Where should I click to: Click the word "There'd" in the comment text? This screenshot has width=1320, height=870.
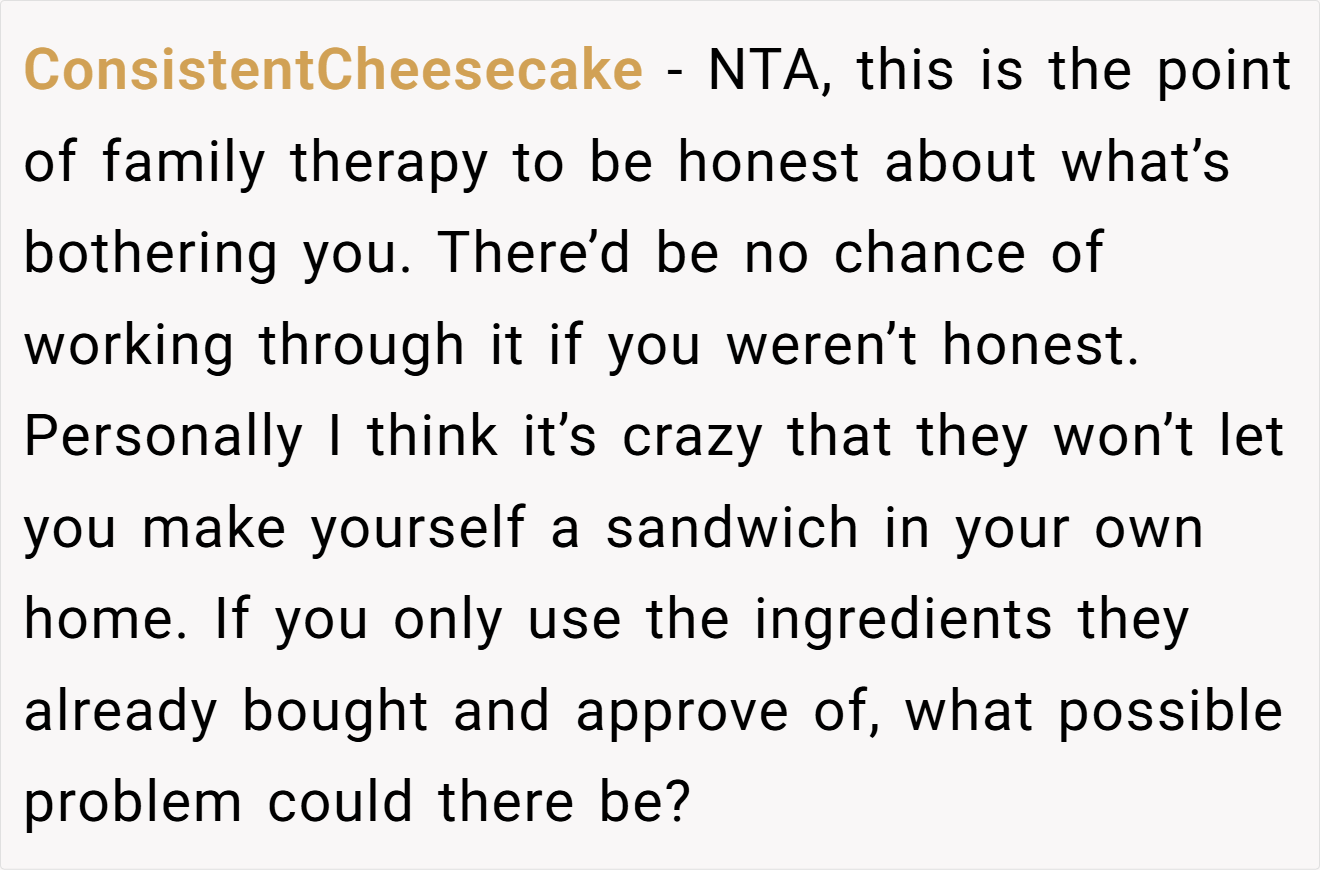click(535, 254)
